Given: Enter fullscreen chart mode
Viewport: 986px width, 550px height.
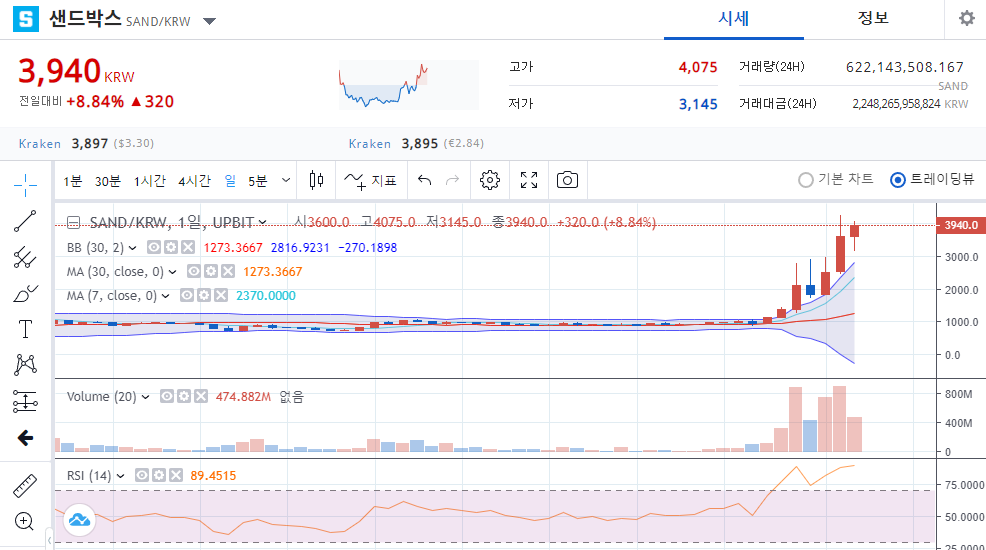Looking at the screenshot, I should pyautogui.click(x=529, y=180).
